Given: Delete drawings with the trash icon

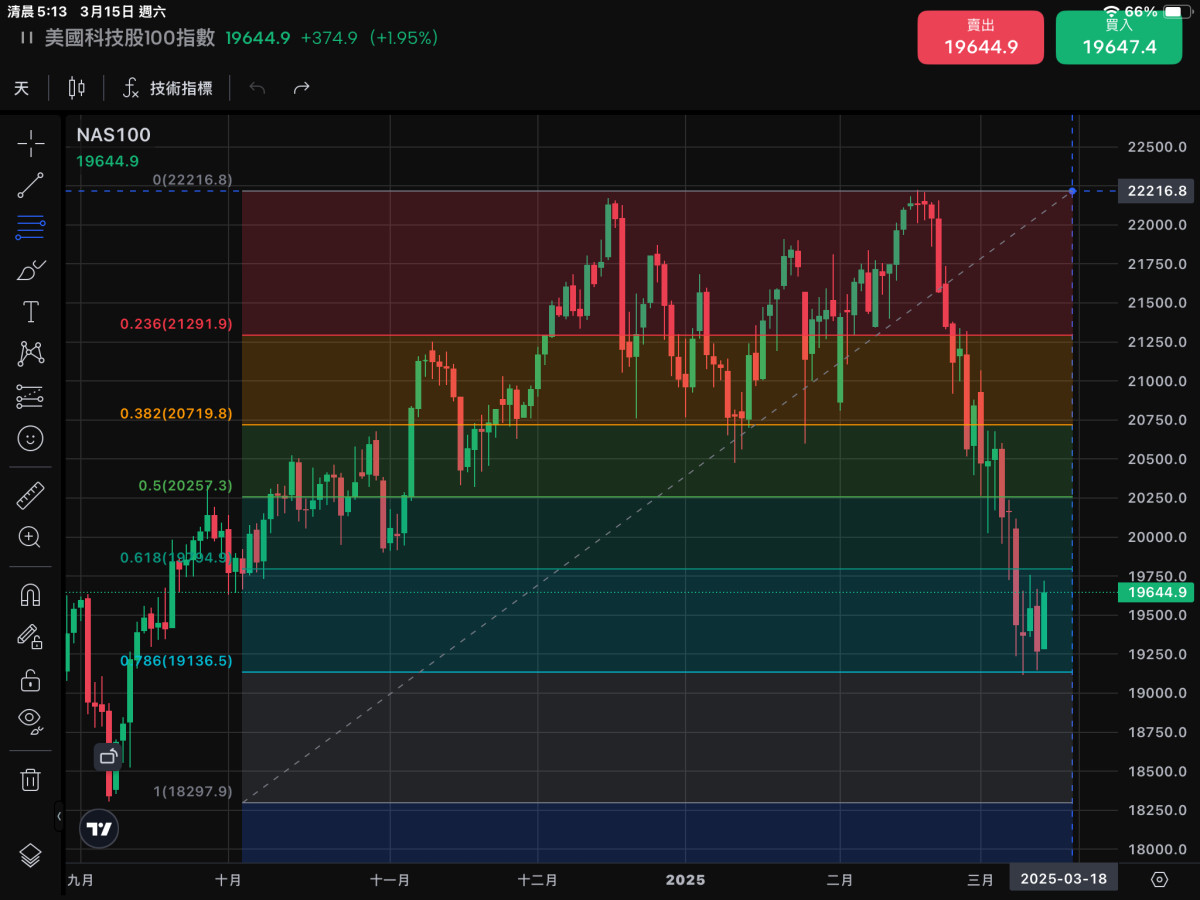Looking at the screenshot, I should pos(30,779).
